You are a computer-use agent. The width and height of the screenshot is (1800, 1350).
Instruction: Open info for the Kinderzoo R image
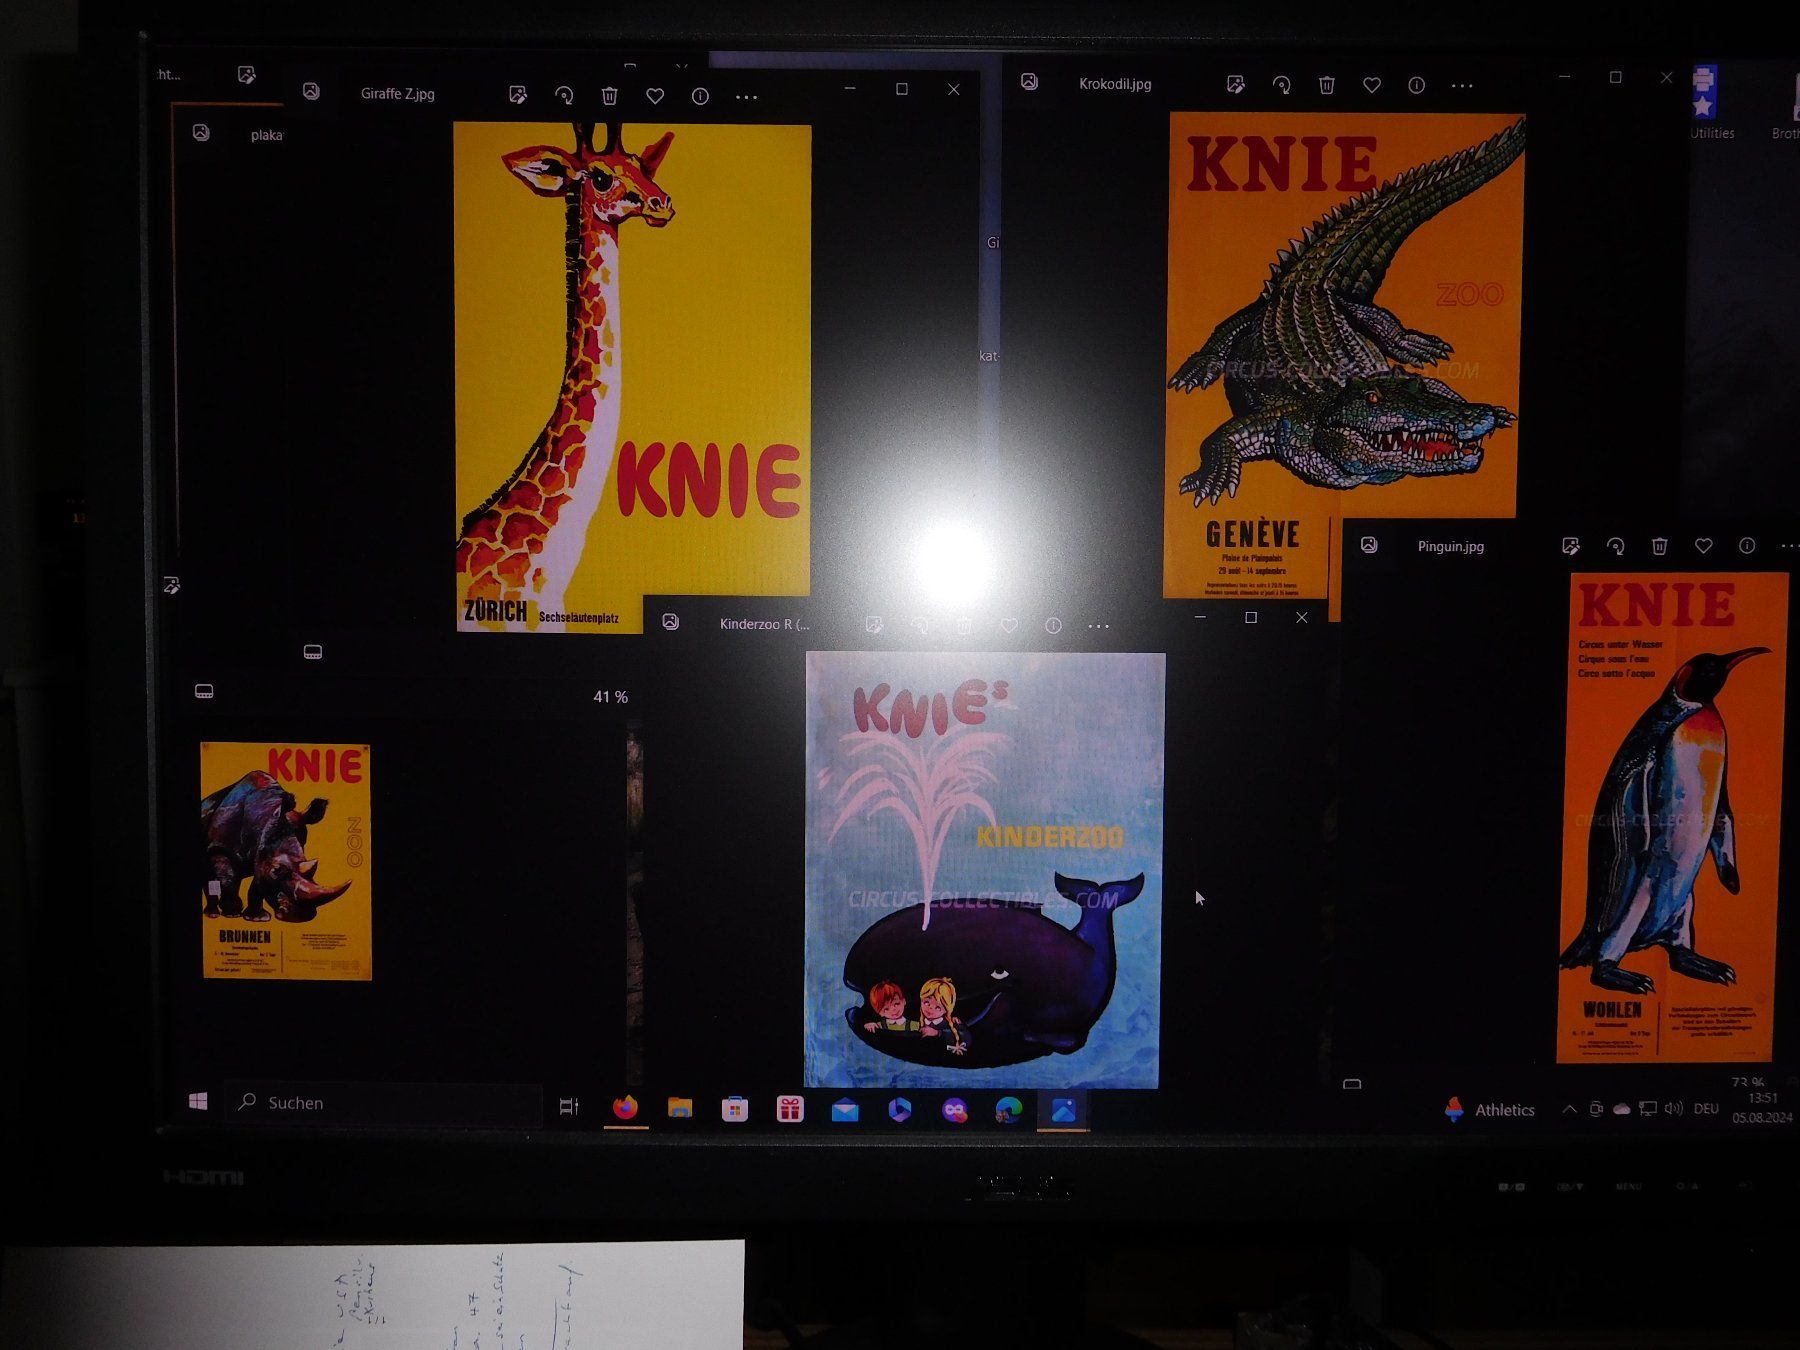1053,626
